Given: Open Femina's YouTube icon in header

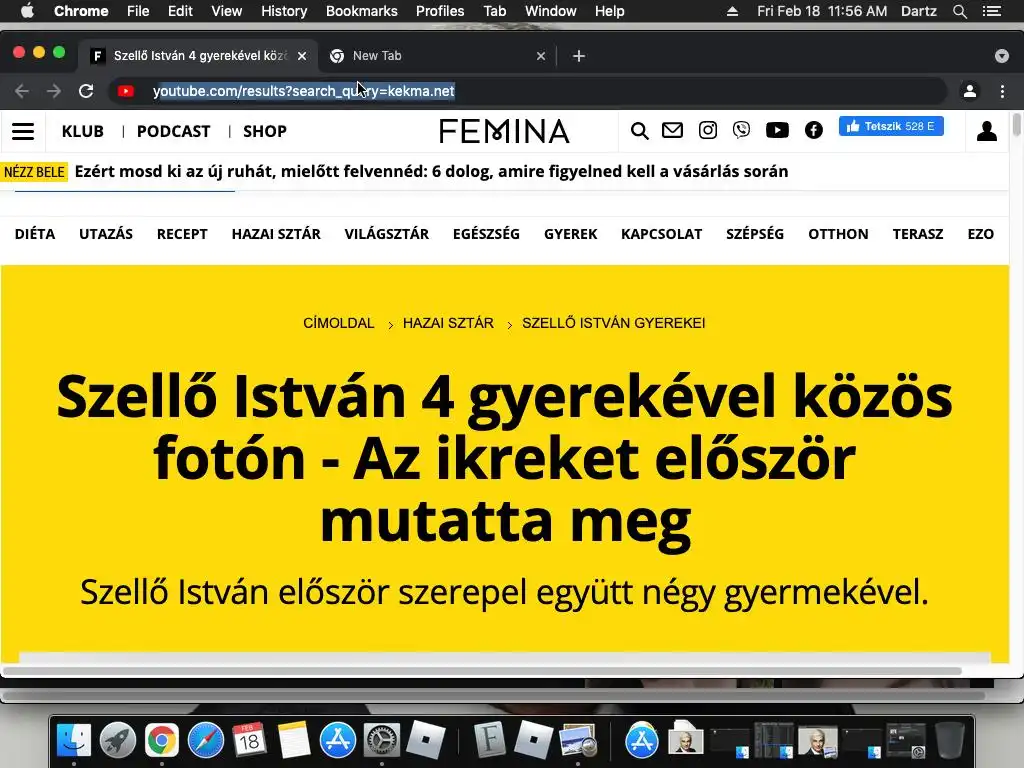Looking at the screenshot, I should (x=777, y=130).
